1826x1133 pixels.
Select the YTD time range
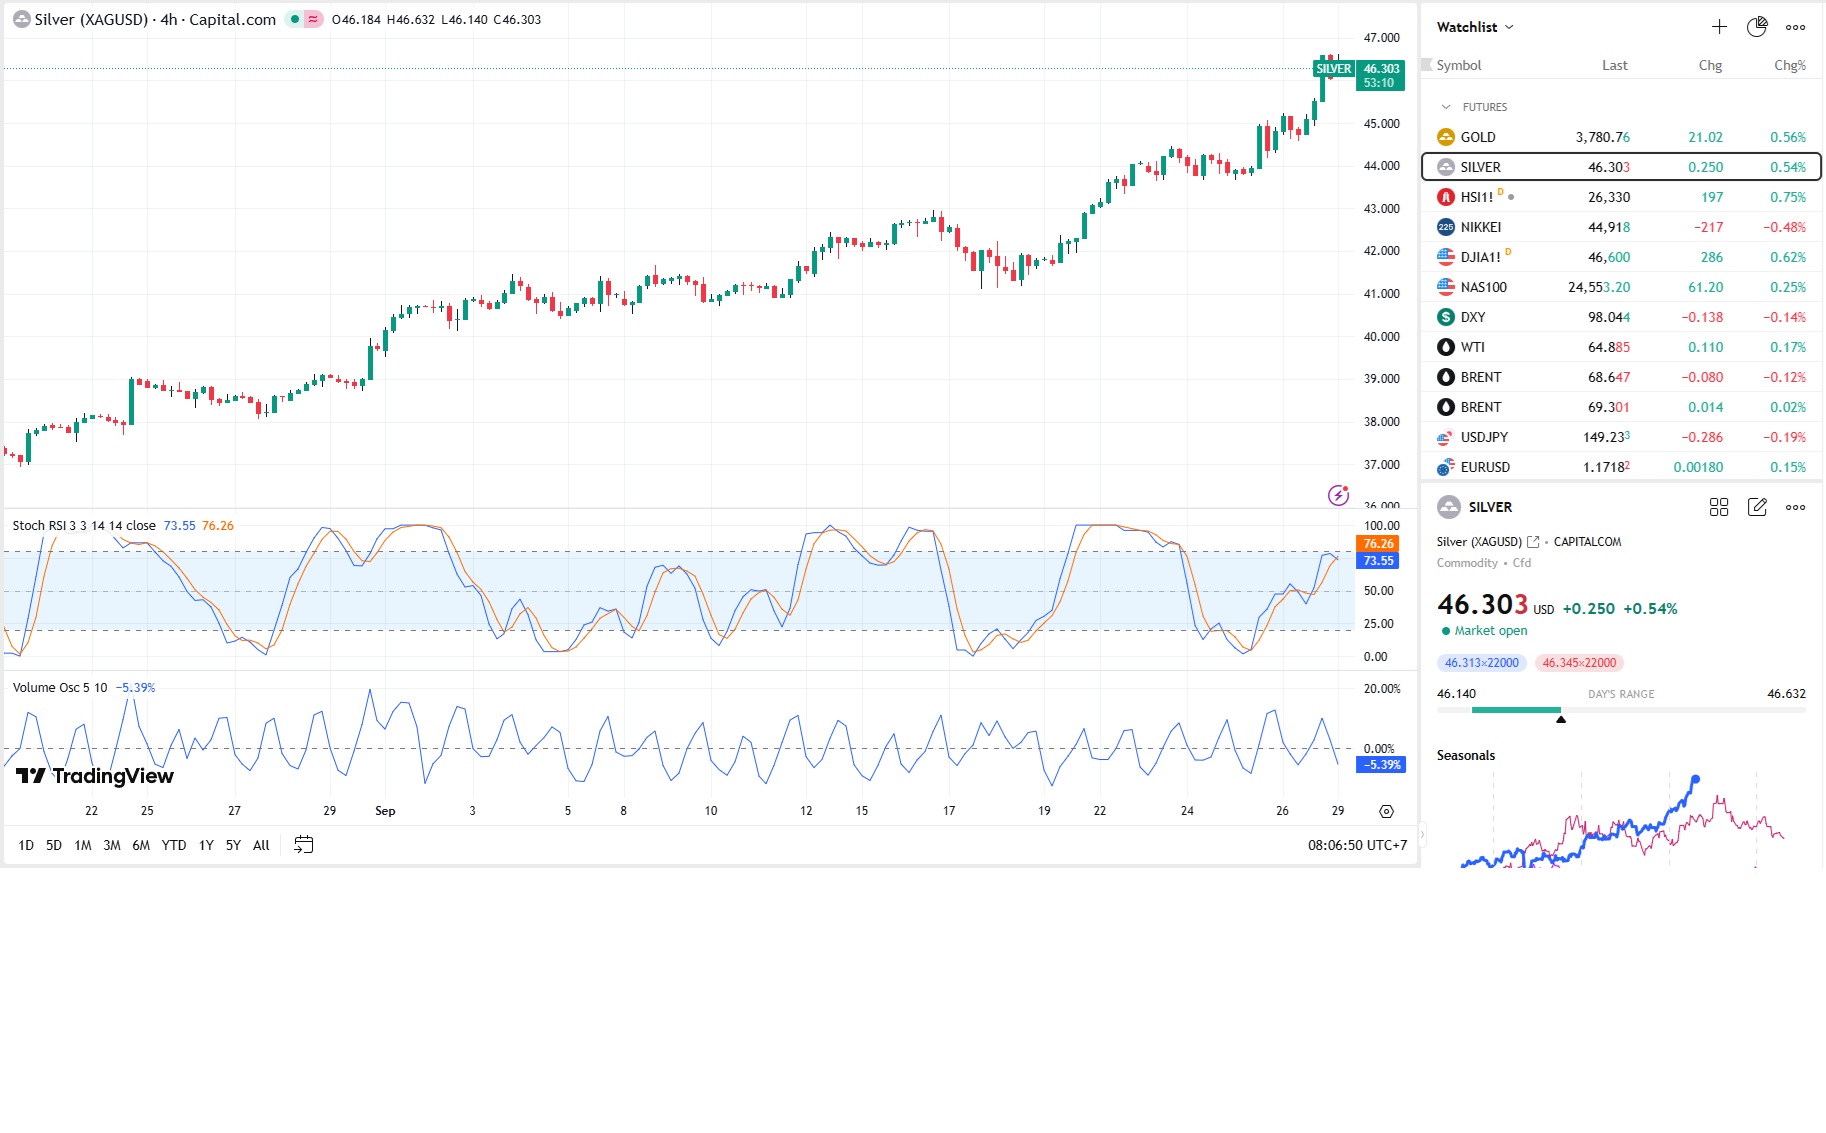[x=174, y=845]
